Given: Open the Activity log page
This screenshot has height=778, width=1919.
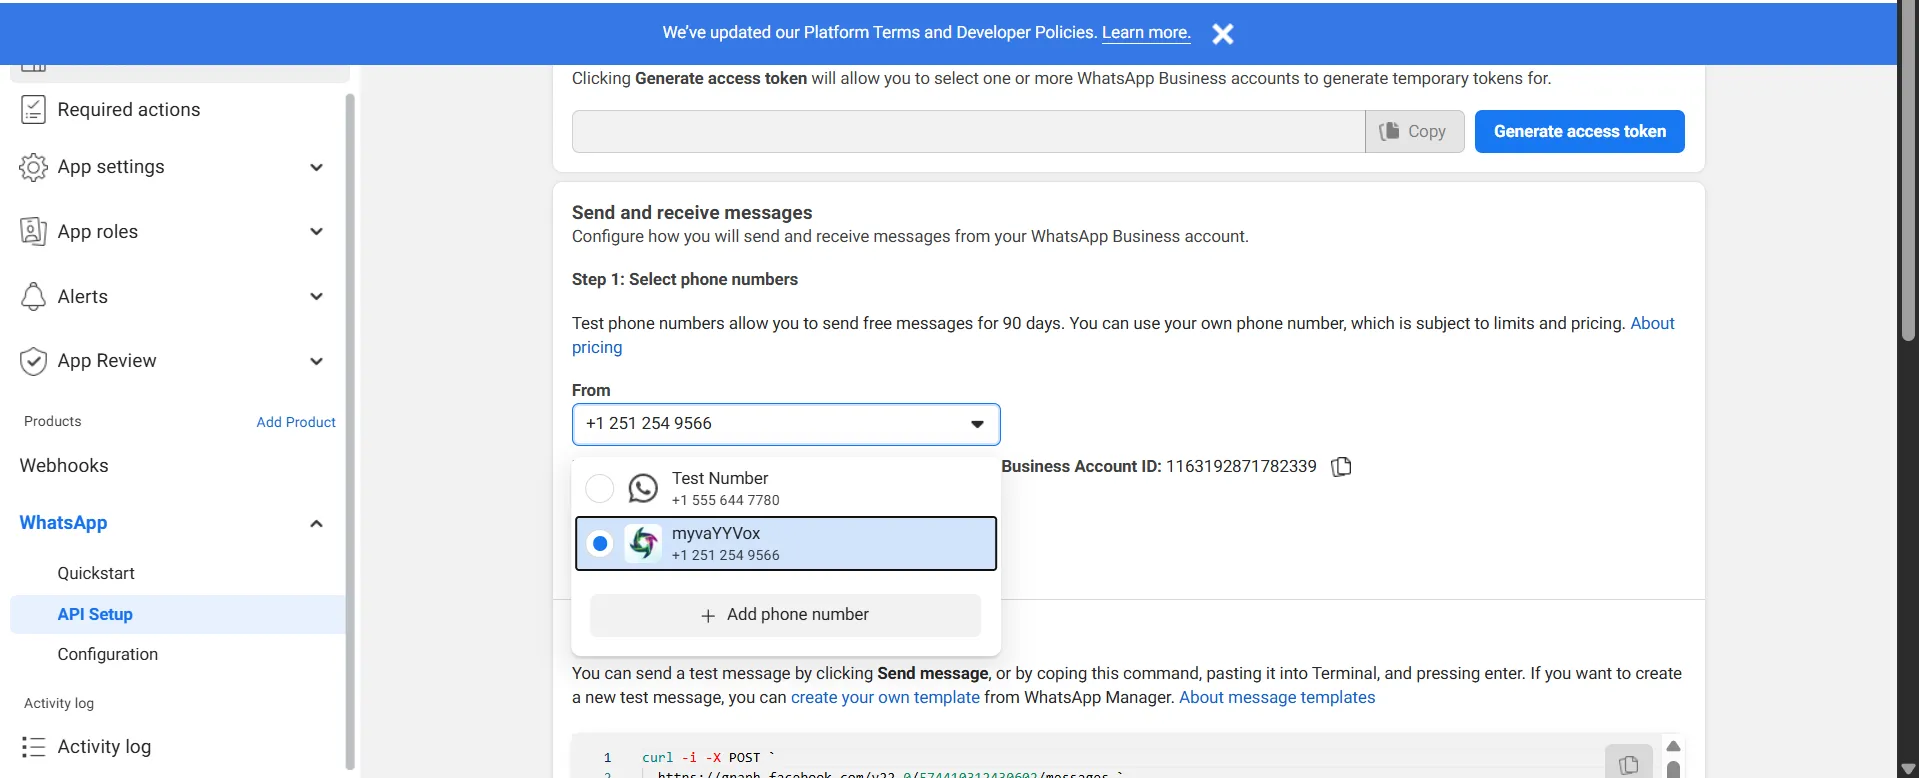Looking at the screenshot, I should point(104,747).
